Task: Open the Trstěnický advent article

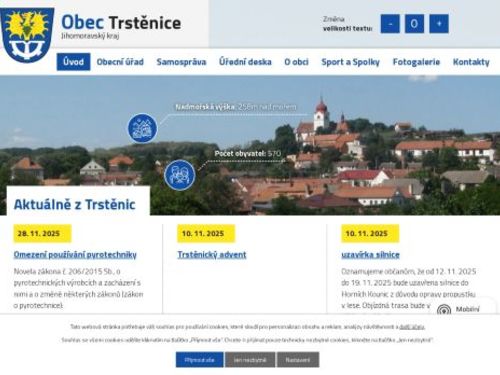Action: 212,255
